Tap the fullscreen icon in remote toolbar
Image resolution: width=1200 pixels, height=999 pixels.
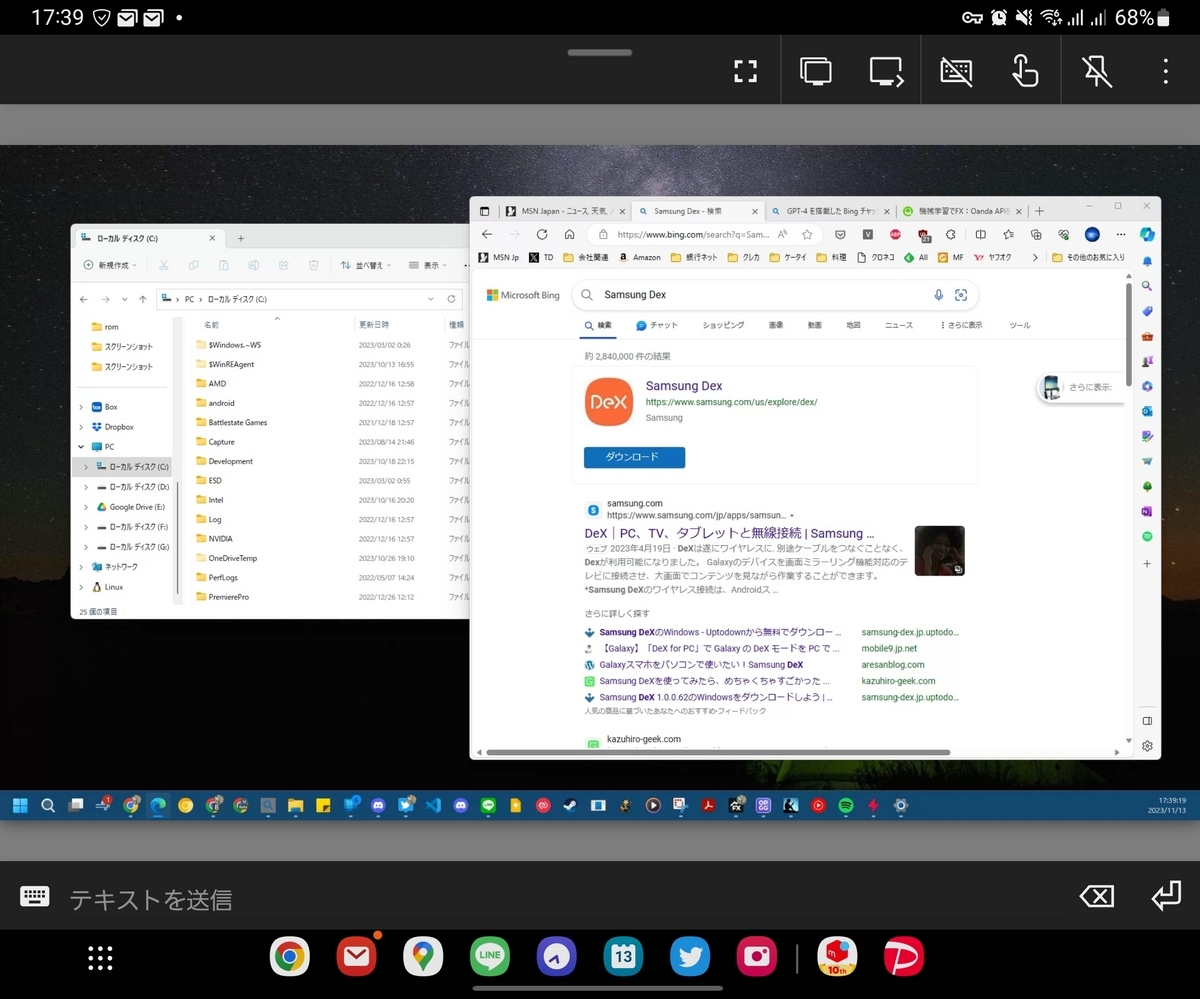(745, 71)
